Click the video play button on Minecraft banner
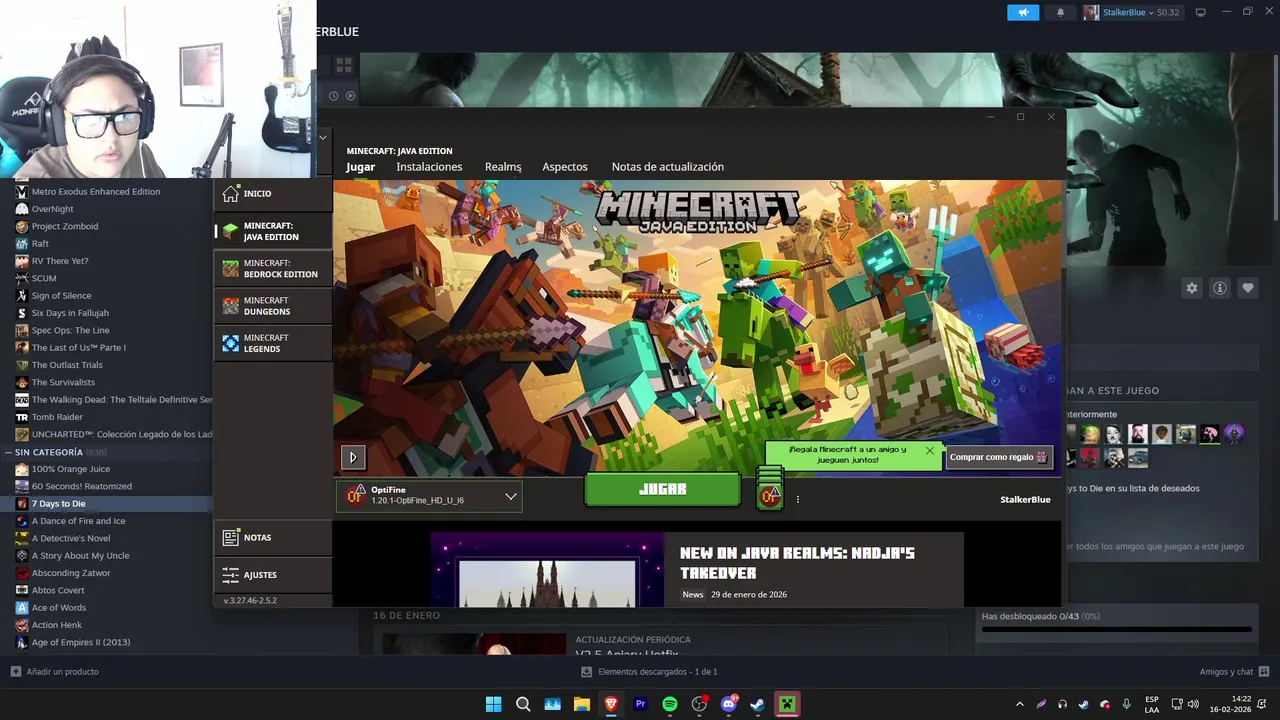1280x720 pixels. pos(353,457)
